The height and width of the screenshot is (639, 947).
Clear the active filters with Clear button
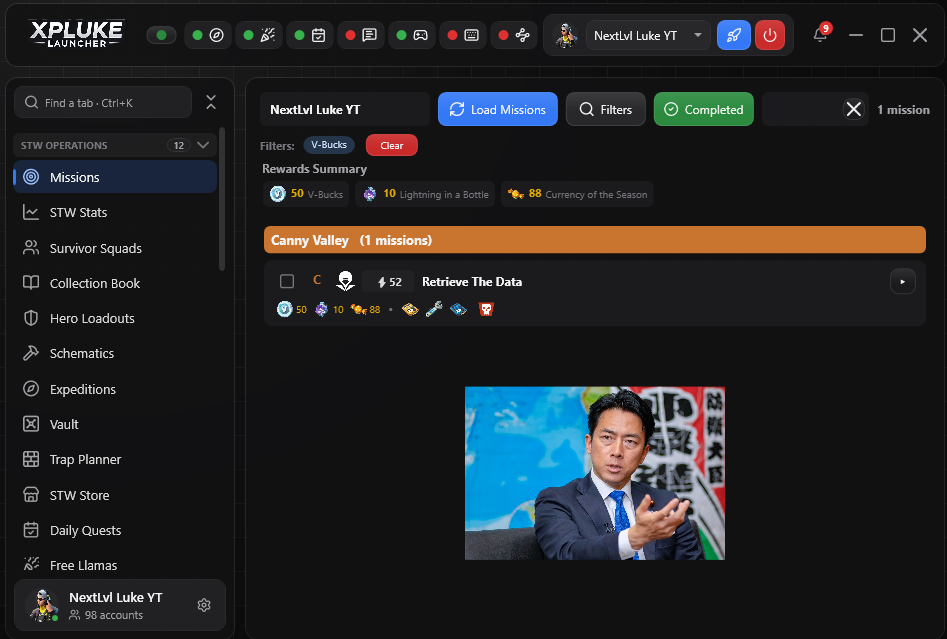click(x=392, y=145)
